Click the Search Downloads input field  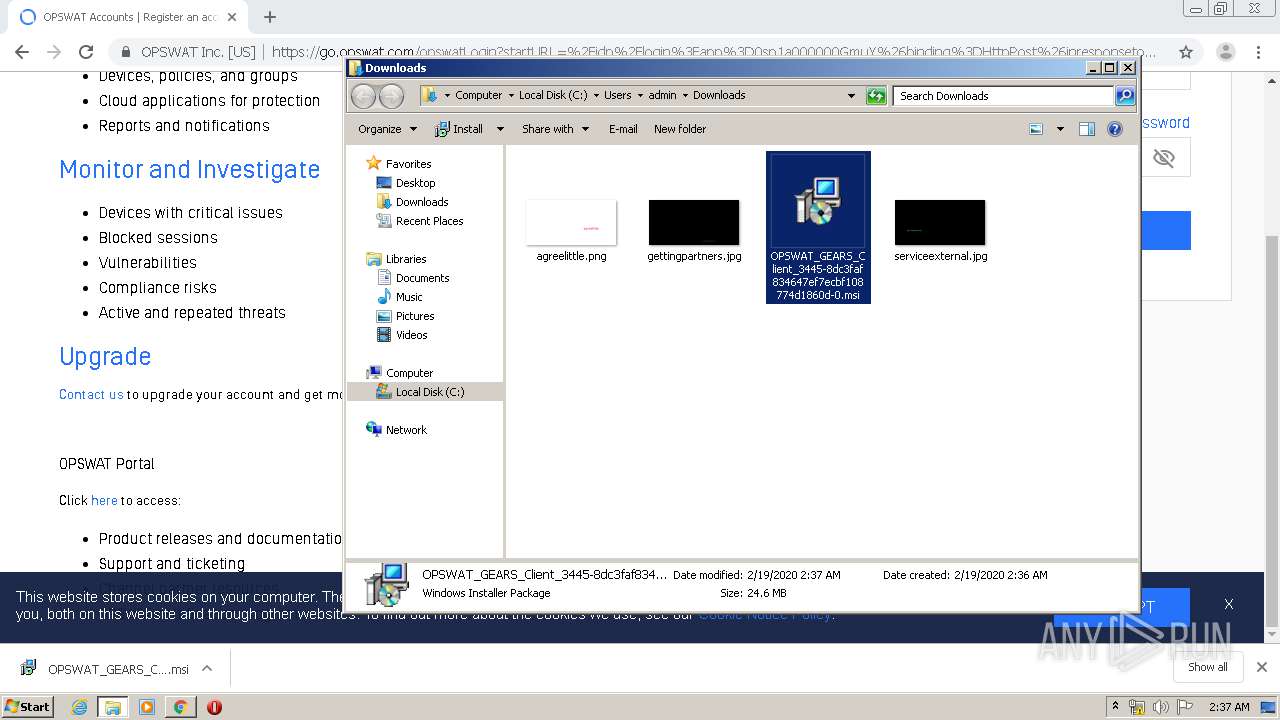coord(1003,96)
